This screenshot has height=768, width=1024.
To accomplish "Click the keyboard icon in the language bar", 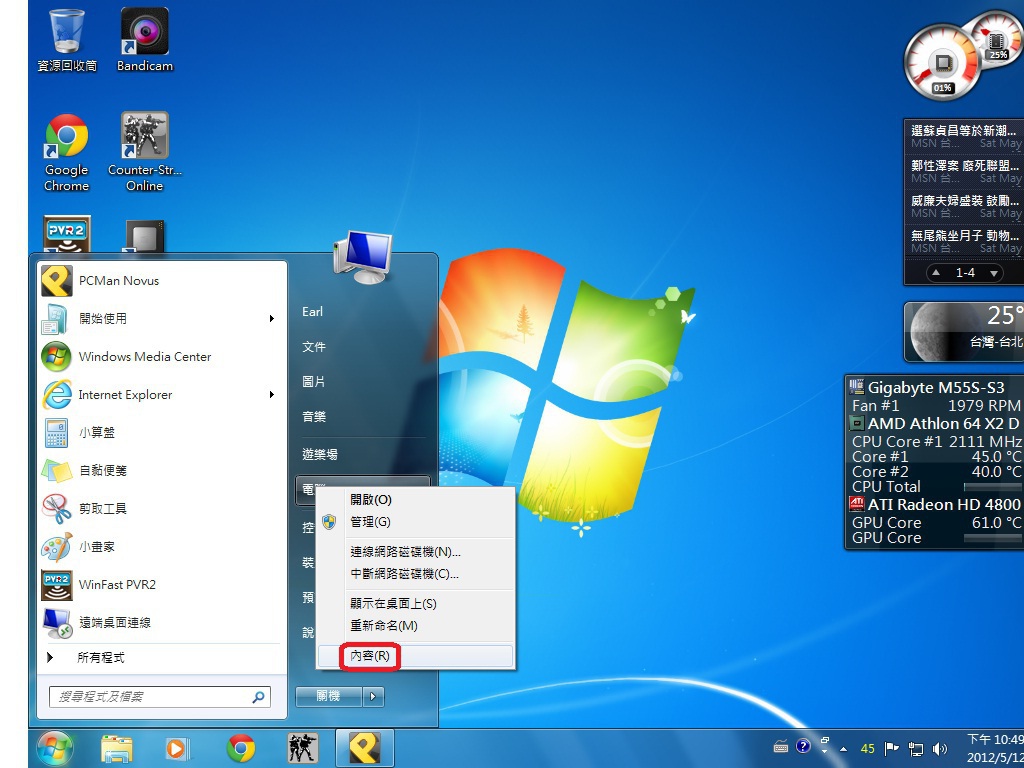I will tap(781, 746).
